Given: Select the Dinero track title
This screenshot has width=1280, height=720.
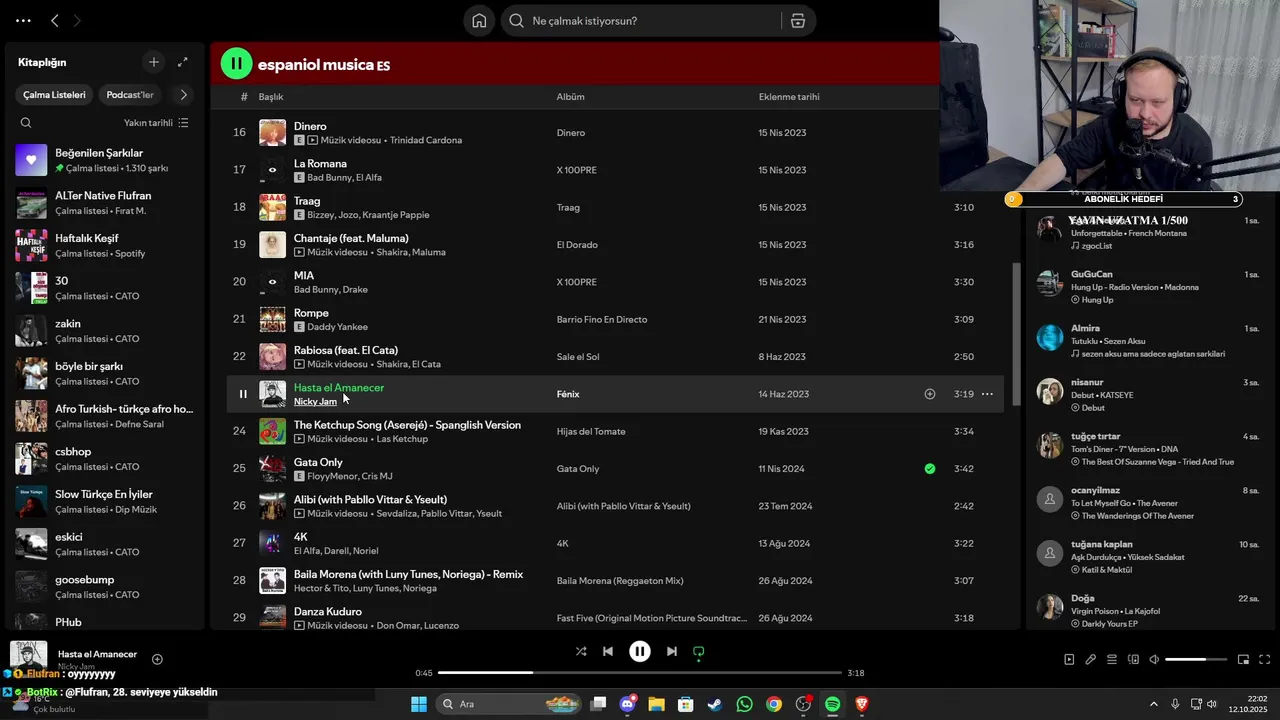Looking at the screenshot, I should click(x=310, y=126).
